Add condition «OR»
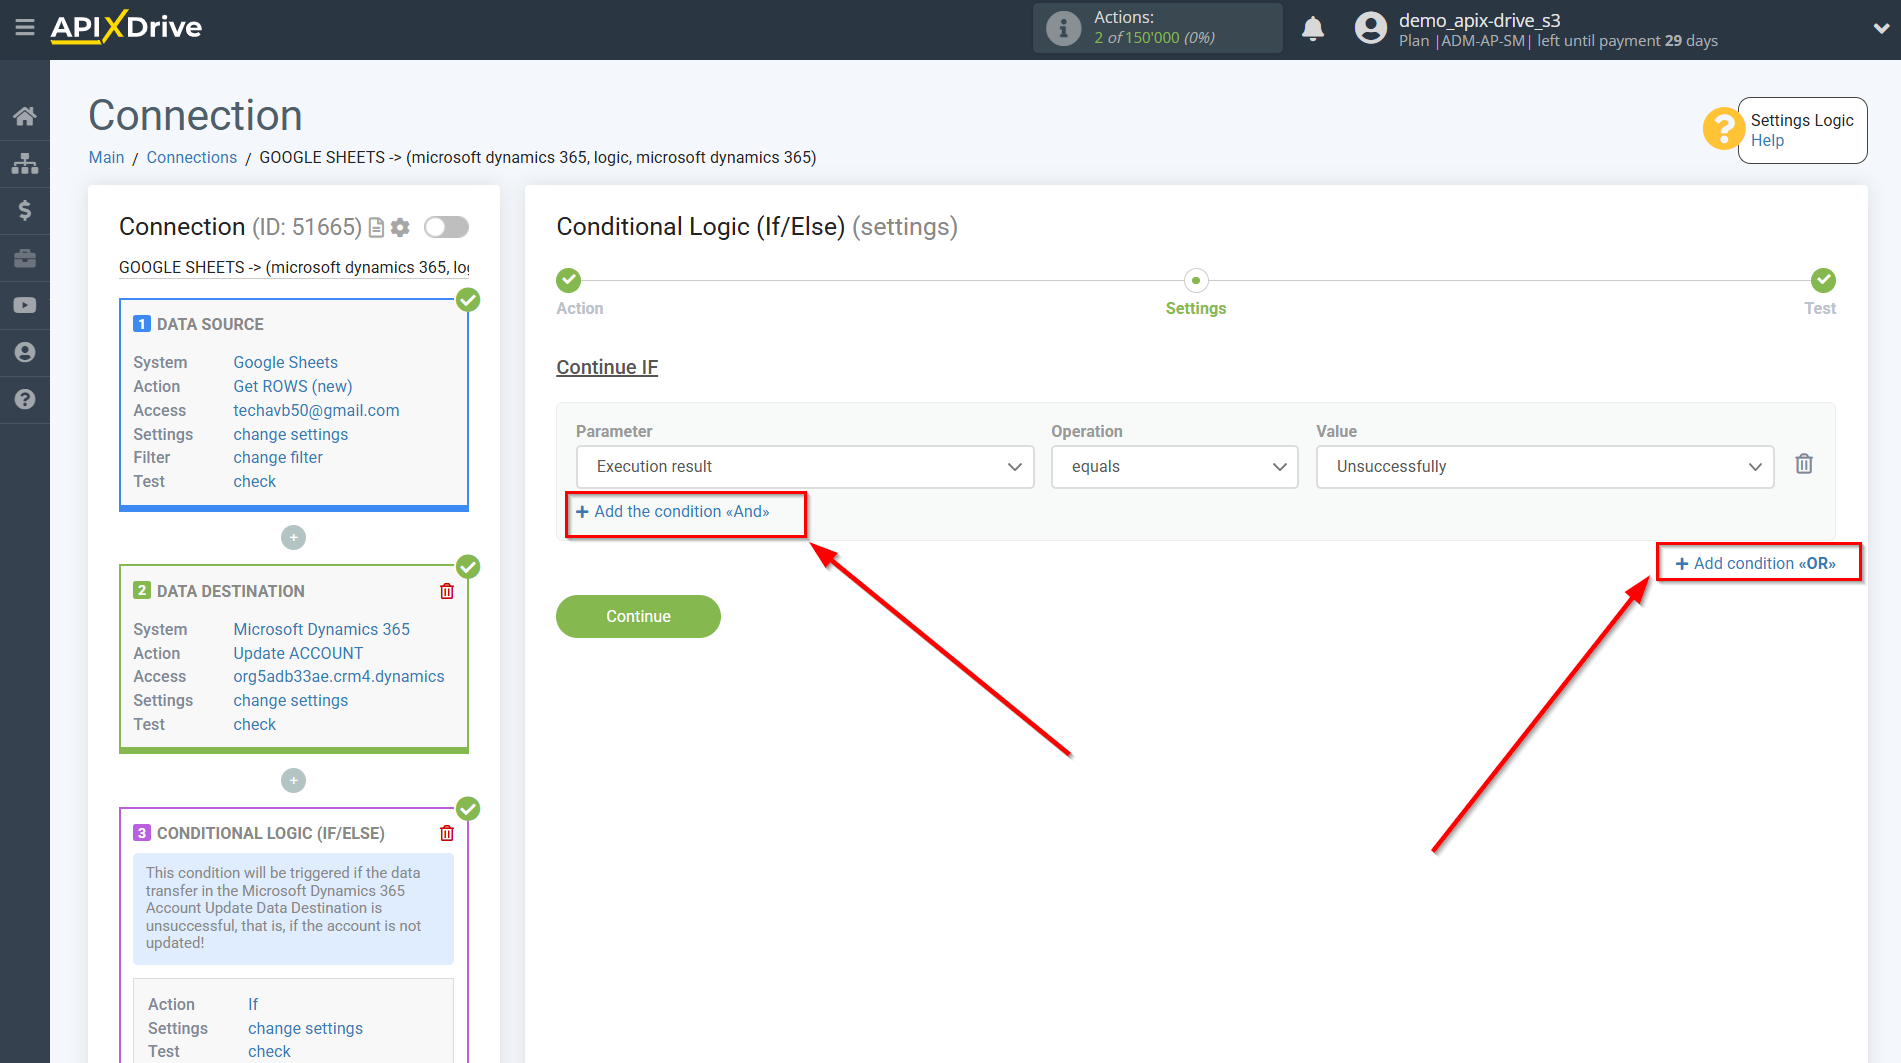Image resolution: width=1901 pixels, height=1063 pixels. [1756, 564]
